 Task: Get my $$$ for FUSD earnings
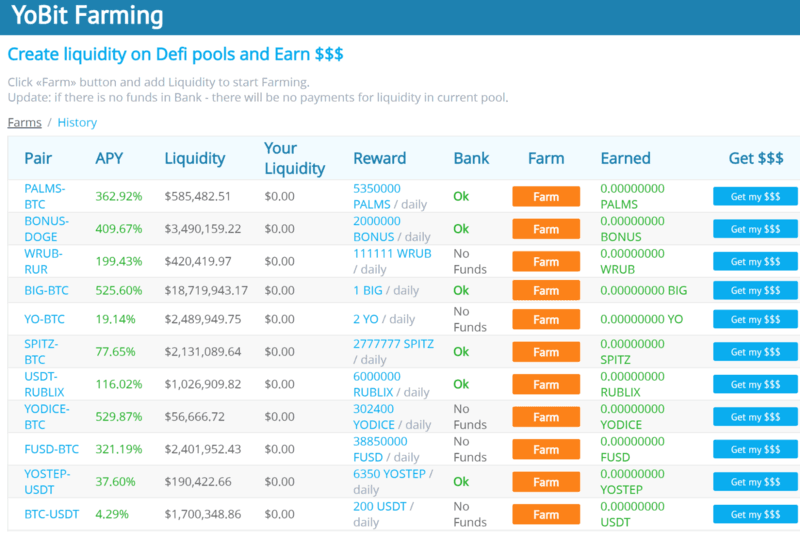click(x=755, y=449)
